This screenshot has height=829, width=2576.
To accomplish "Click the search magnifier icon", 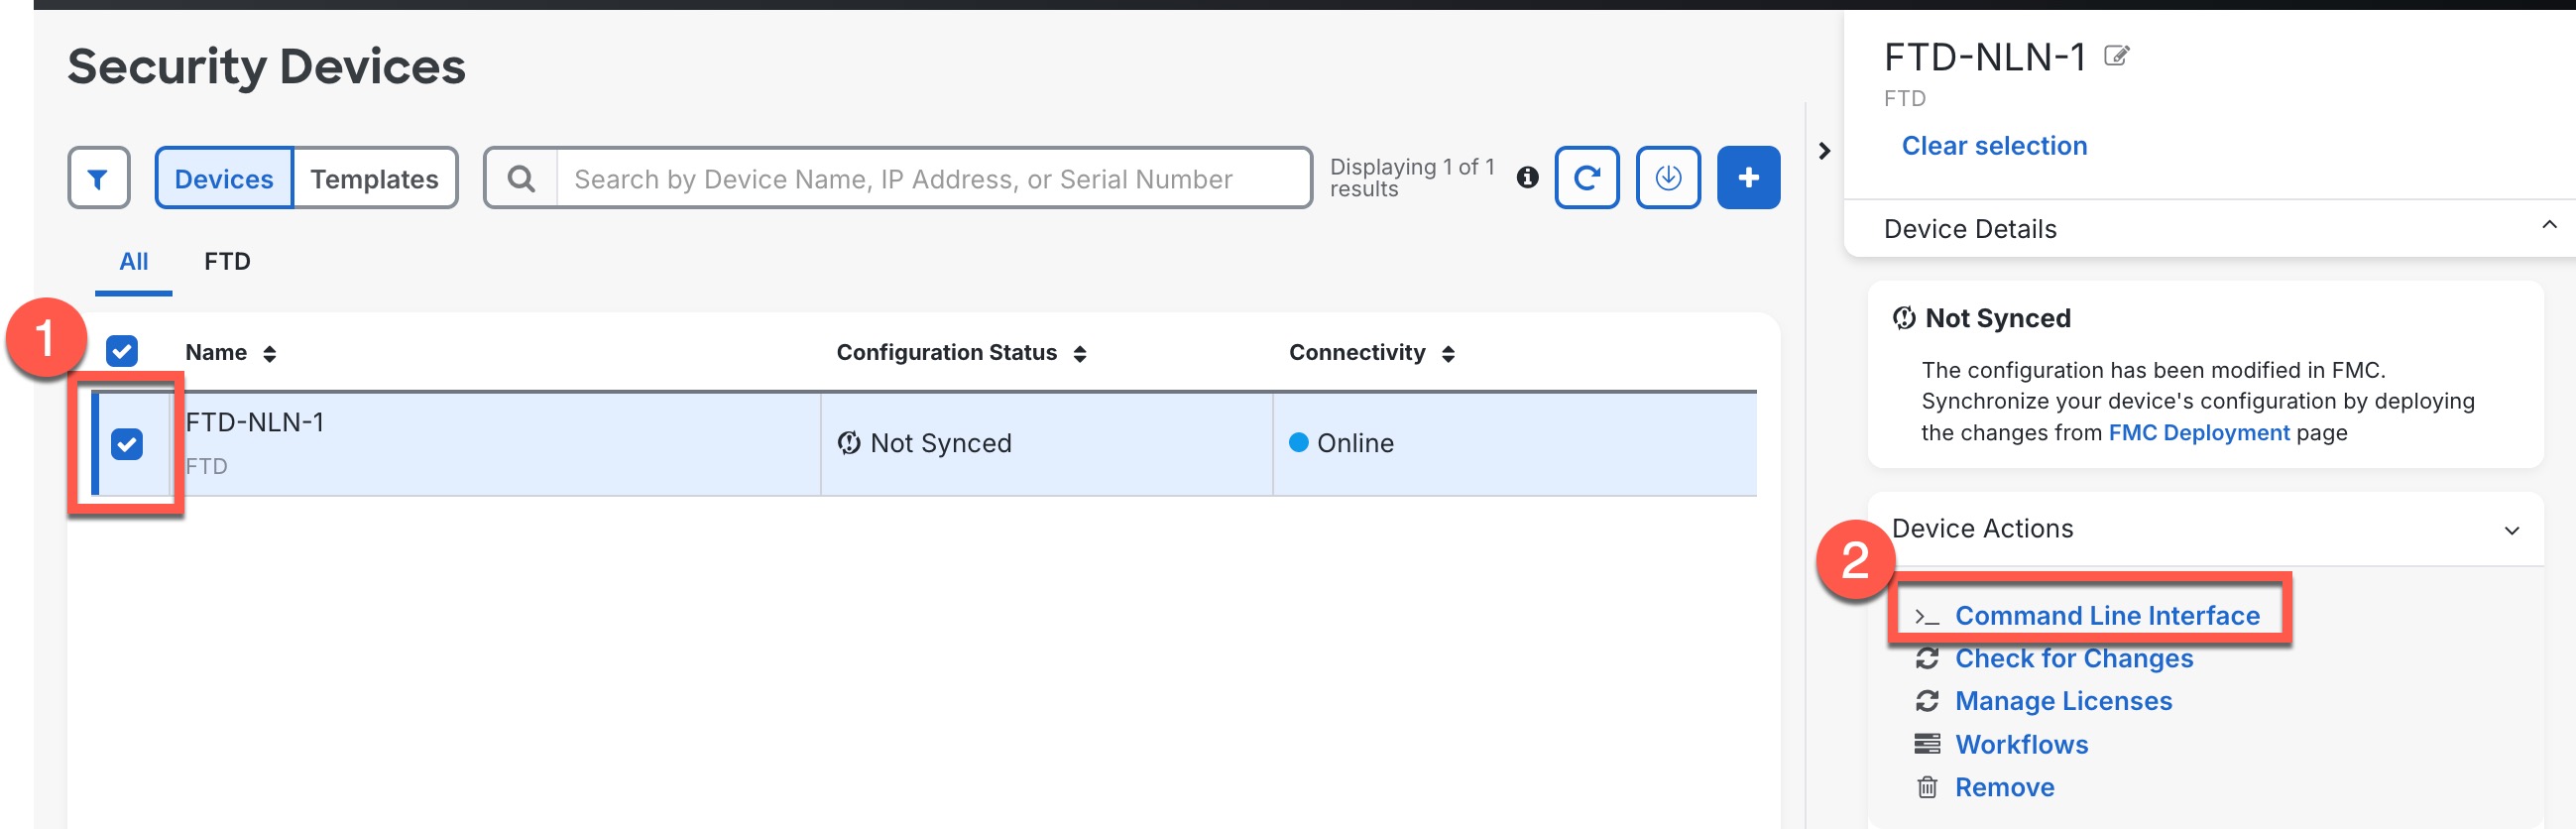I will (521, 179).
